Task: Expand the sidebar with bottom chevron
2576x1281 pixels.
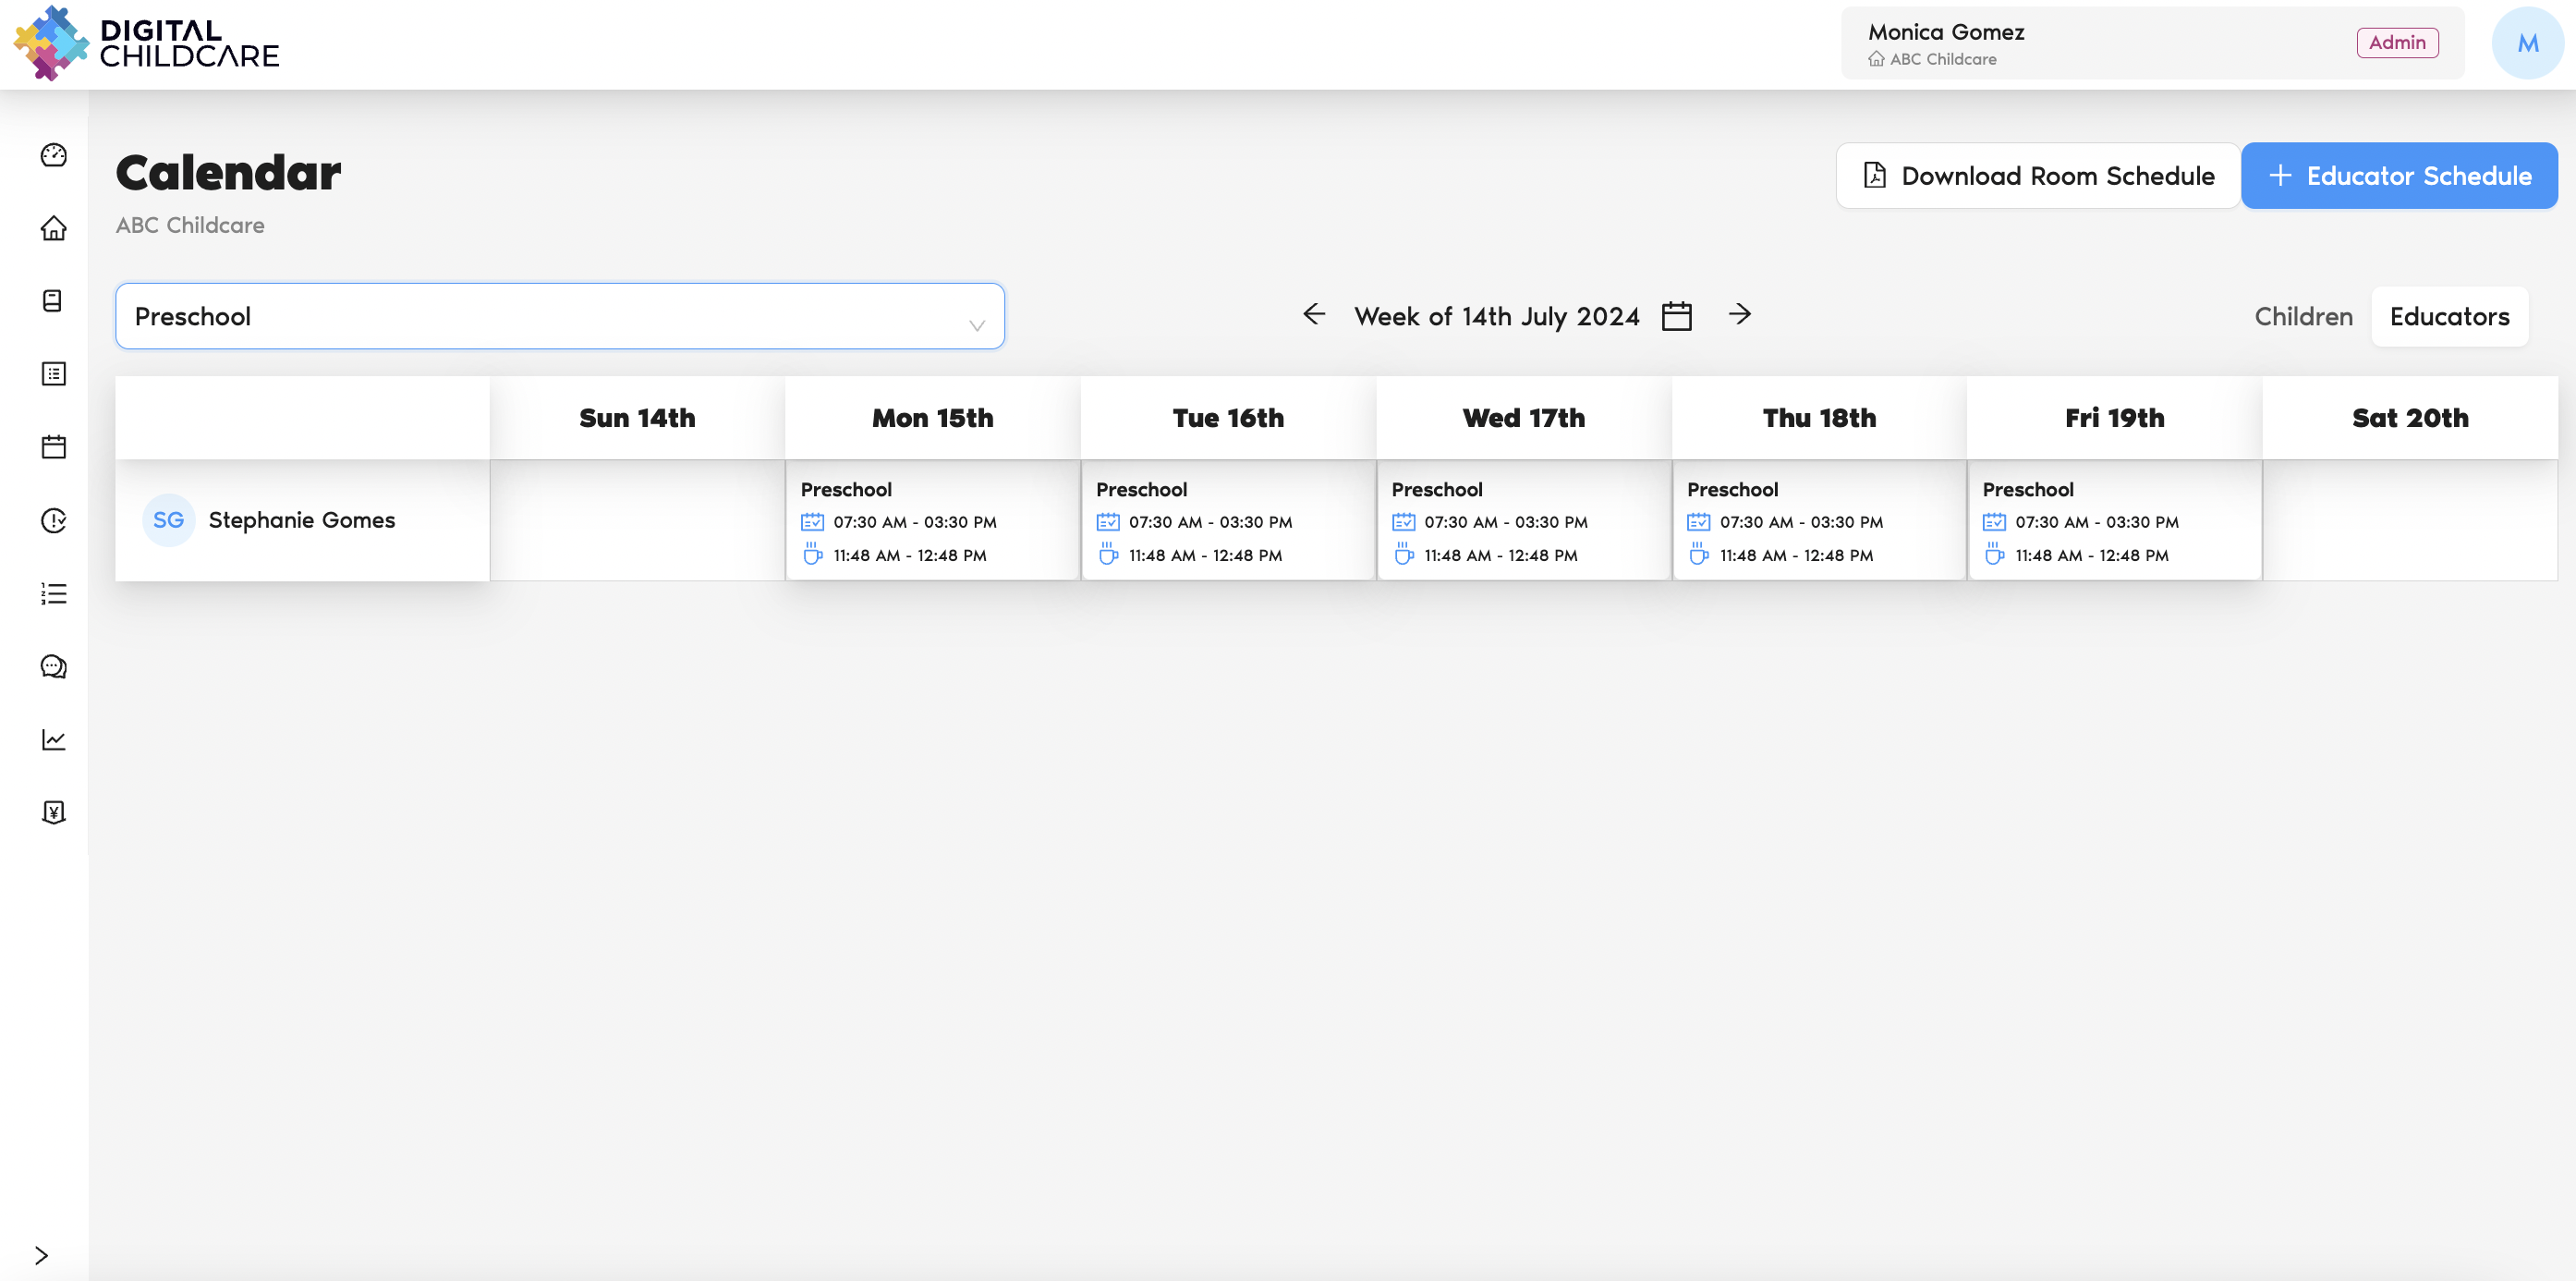Action: coord(41,1255)
